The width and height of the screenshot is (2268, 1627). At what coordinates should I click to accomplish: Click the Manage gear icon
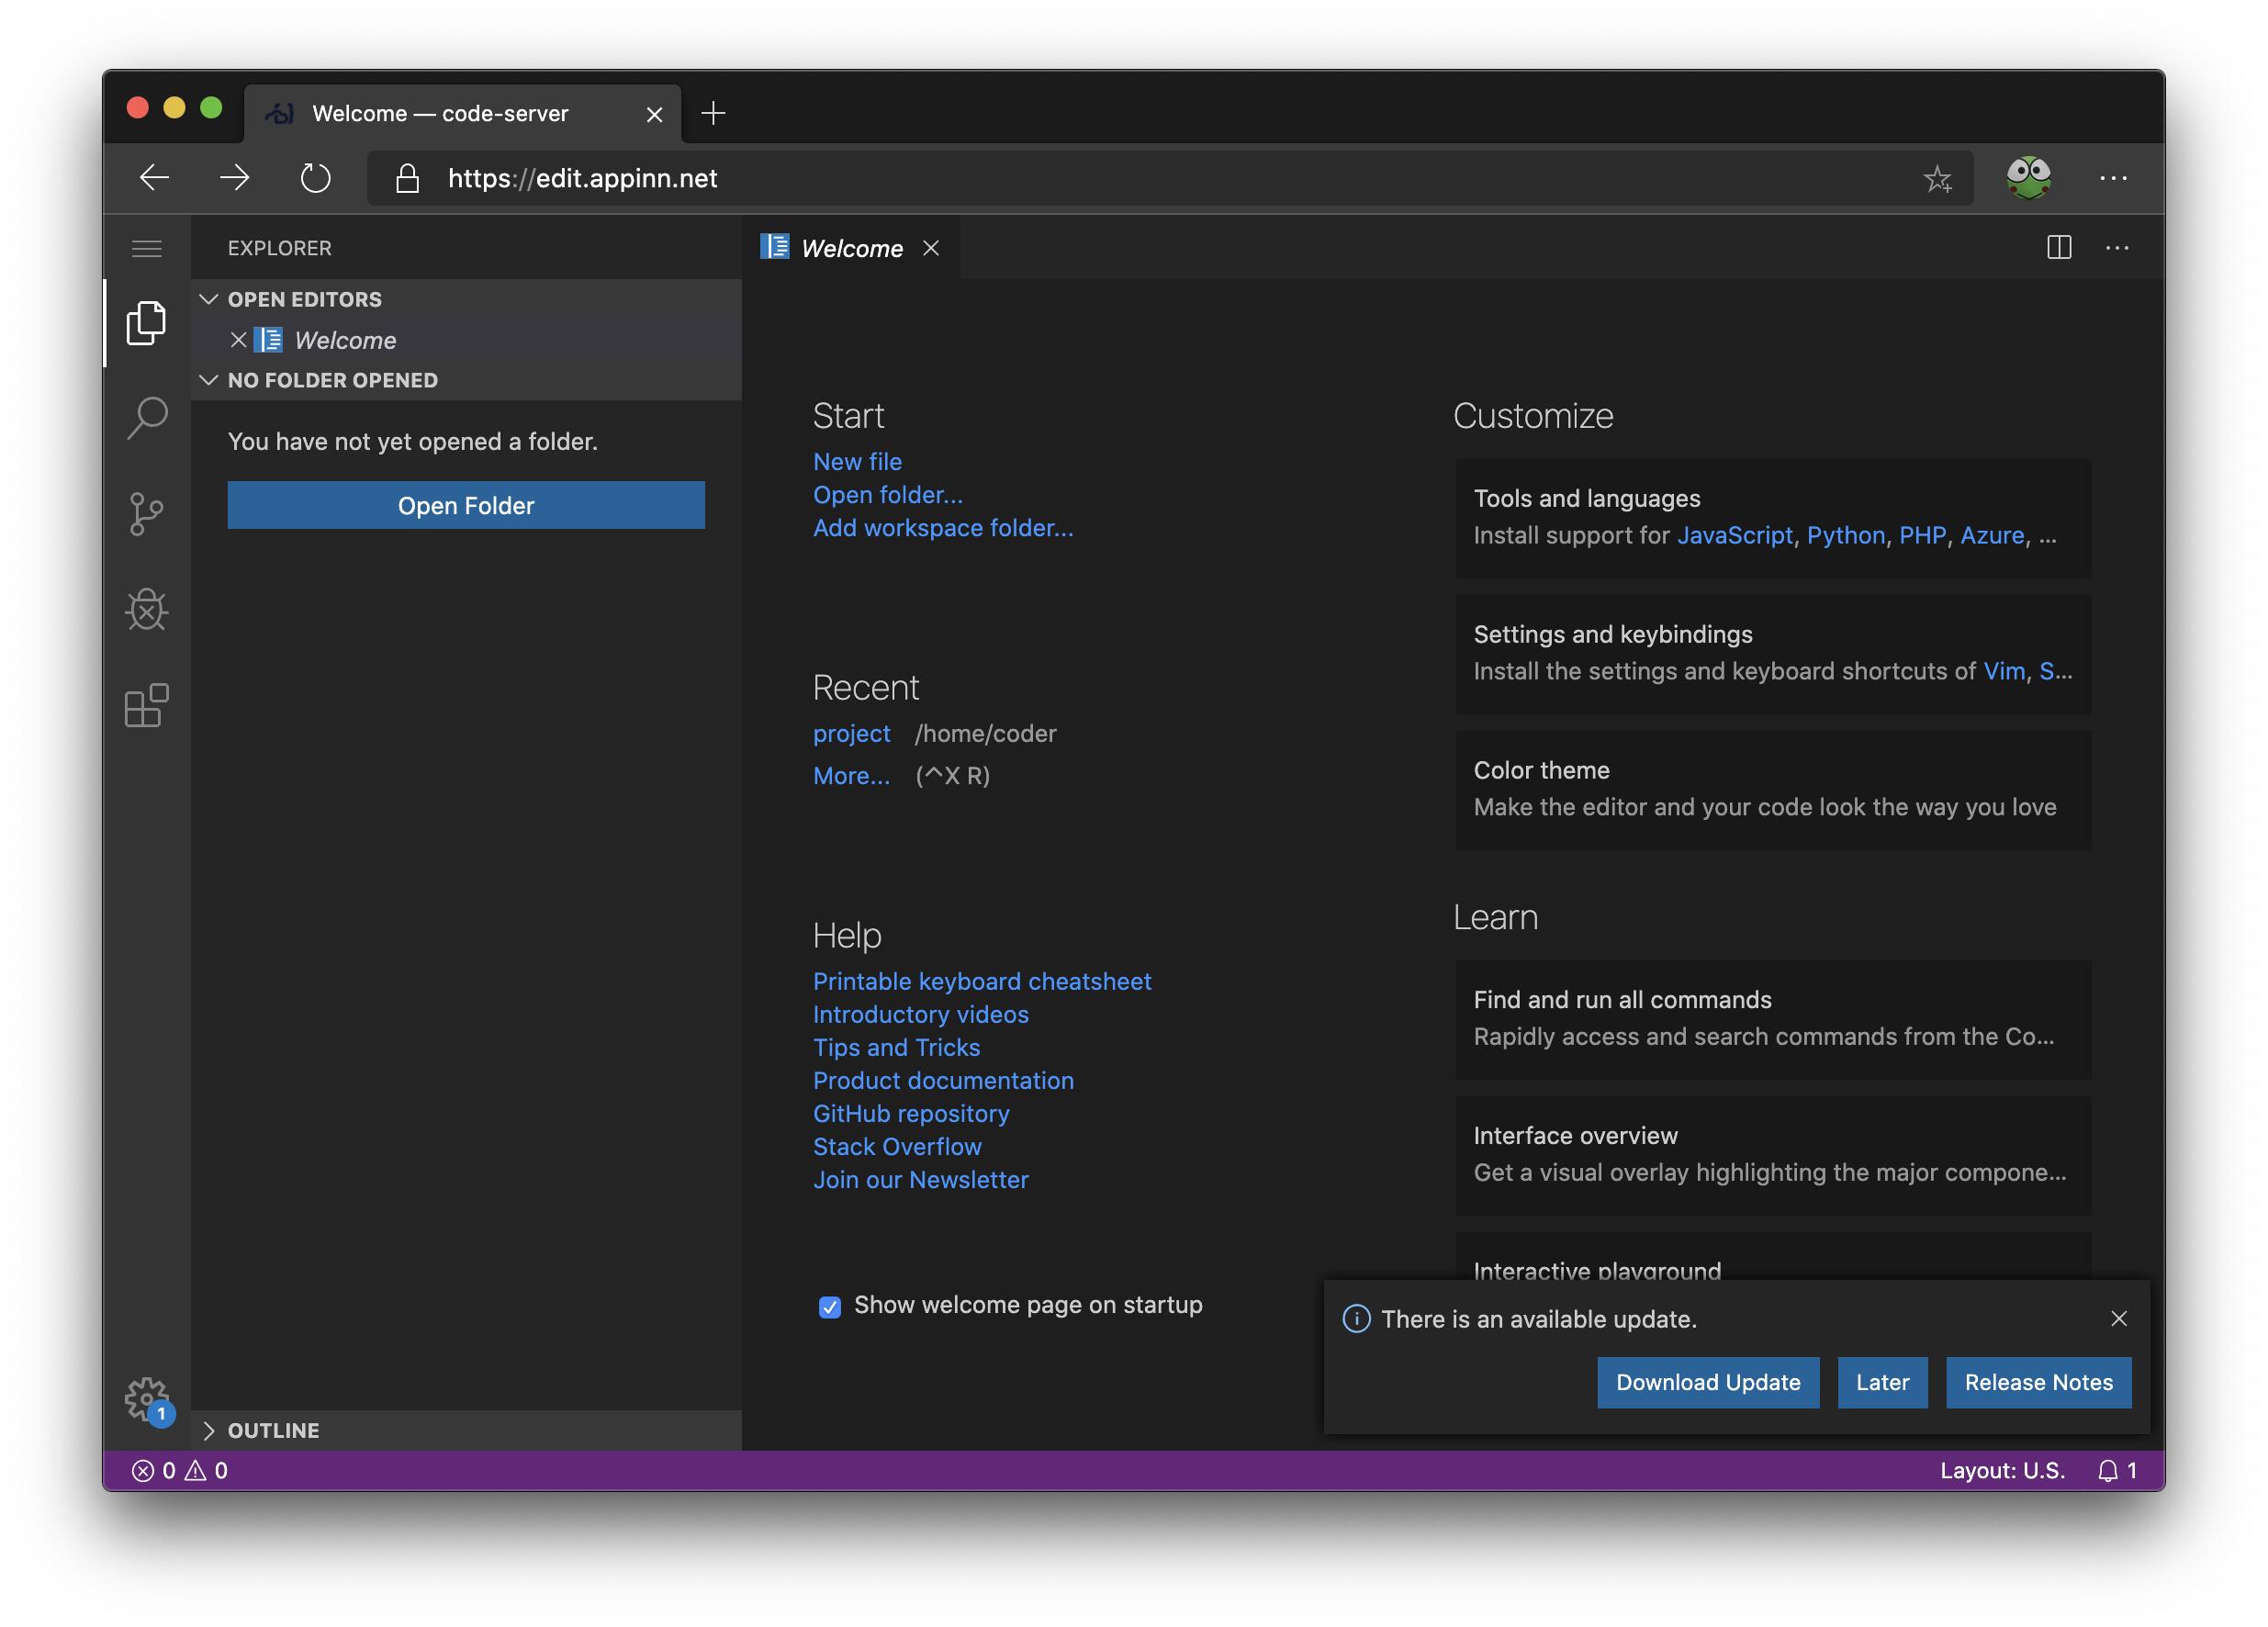pyautogui.click(x=146, y=1398)
